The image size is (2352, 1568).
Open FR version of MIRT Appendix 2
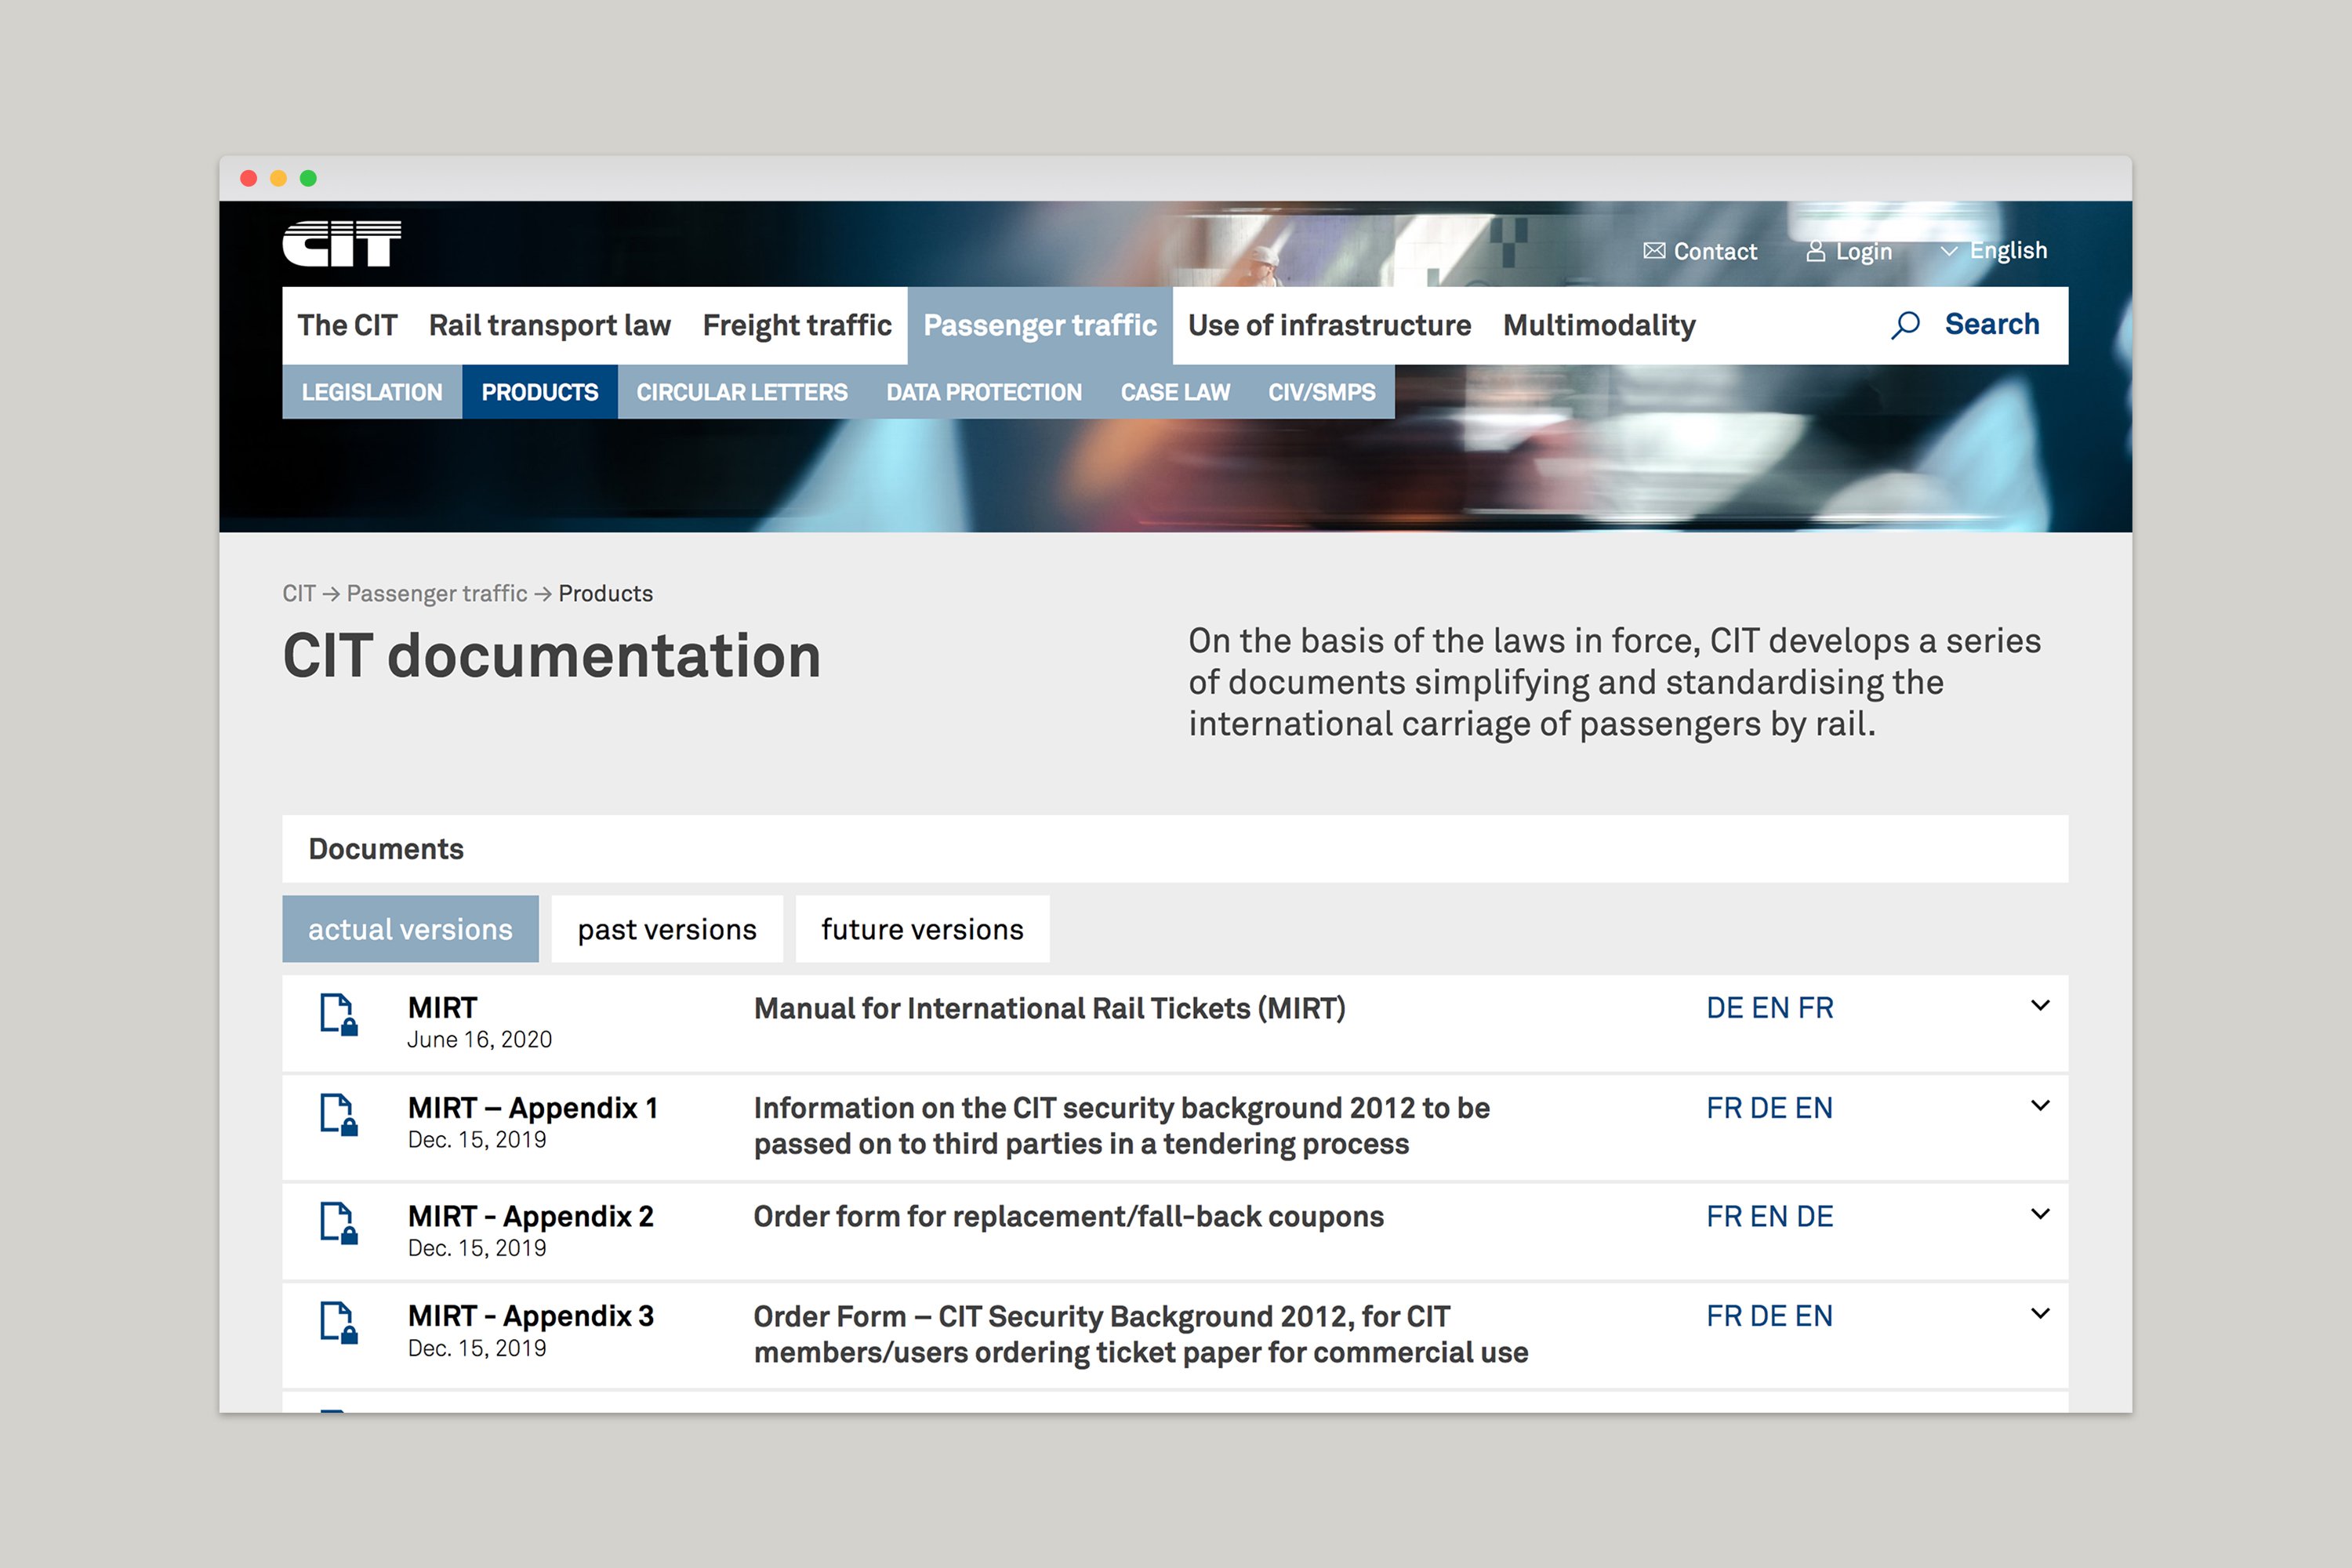(1724, 1216)
